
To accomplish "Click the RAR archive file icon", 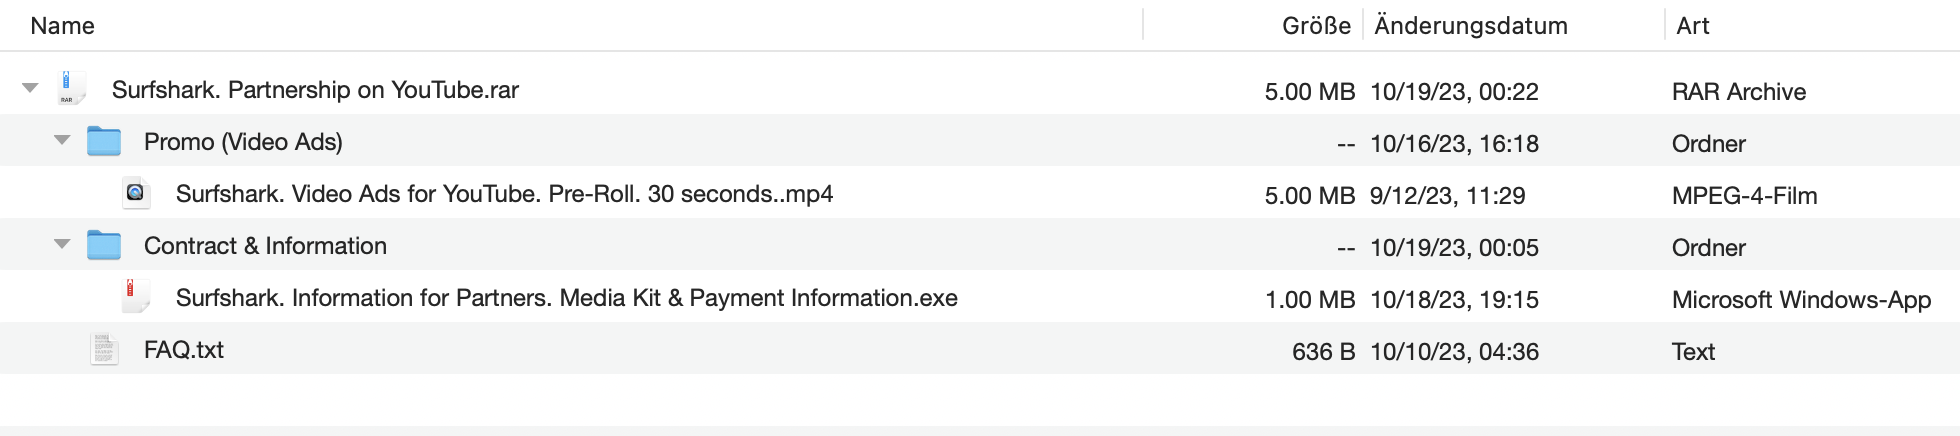I will 68,89.
